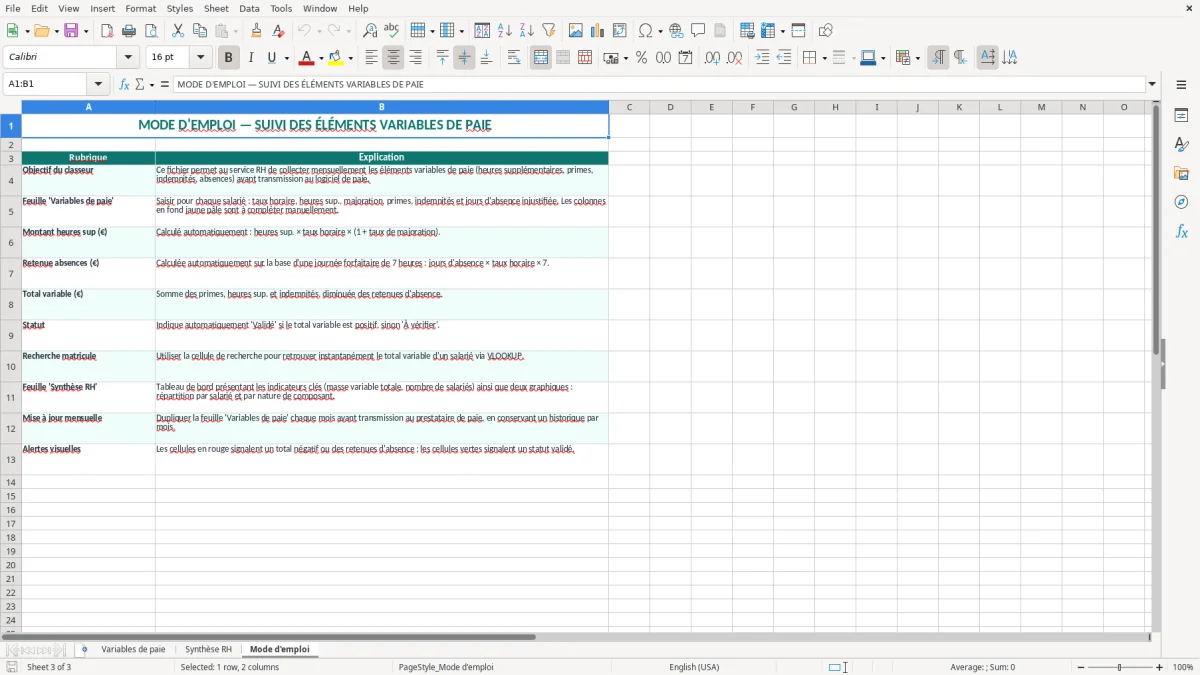Expand the Name Box dropdown
This screenshot has height=675, width=1200.
click(98, 84)
